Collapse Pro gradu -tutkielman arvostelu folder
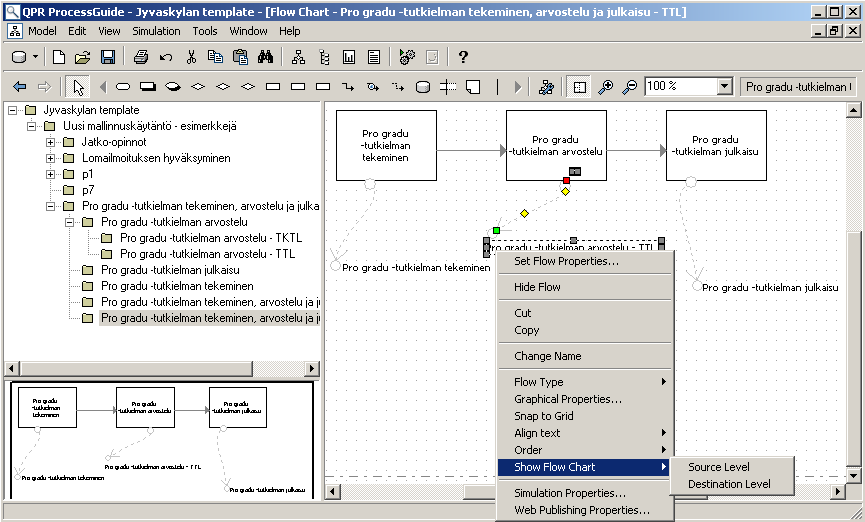This screenshot has height=522, width=865. (x=70, y=222)
